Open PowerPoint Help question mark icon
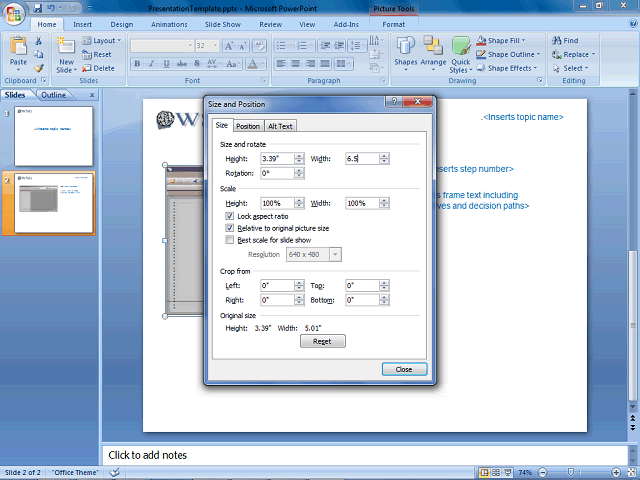The image size is (640, 480). (x=633, y=24)
